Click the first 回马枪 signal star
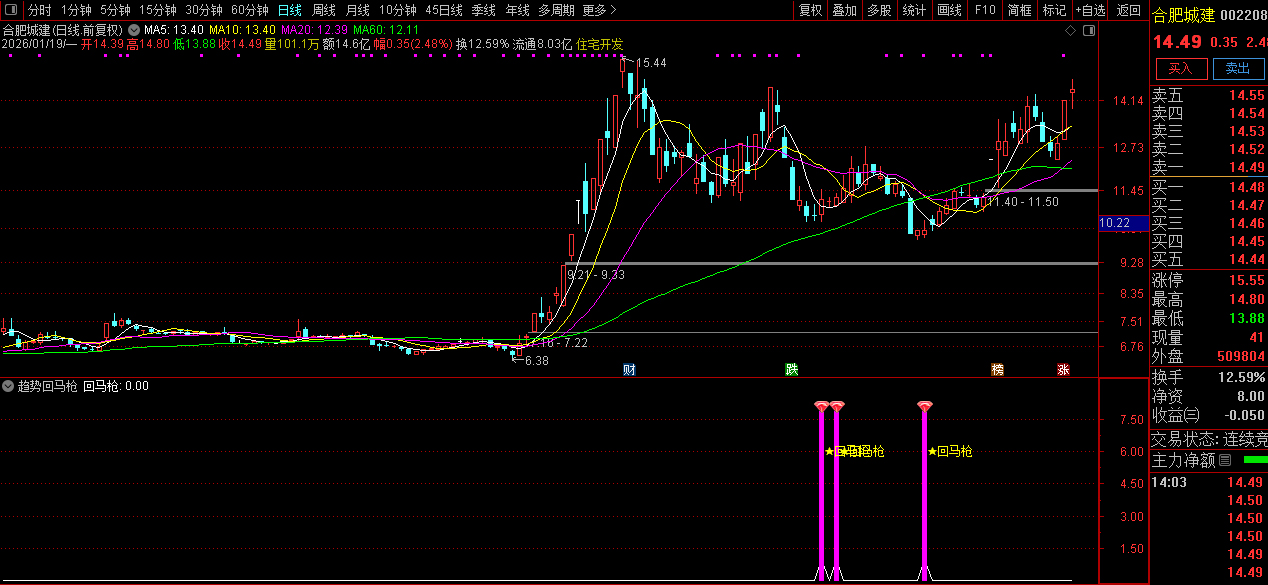 (829, 451)
